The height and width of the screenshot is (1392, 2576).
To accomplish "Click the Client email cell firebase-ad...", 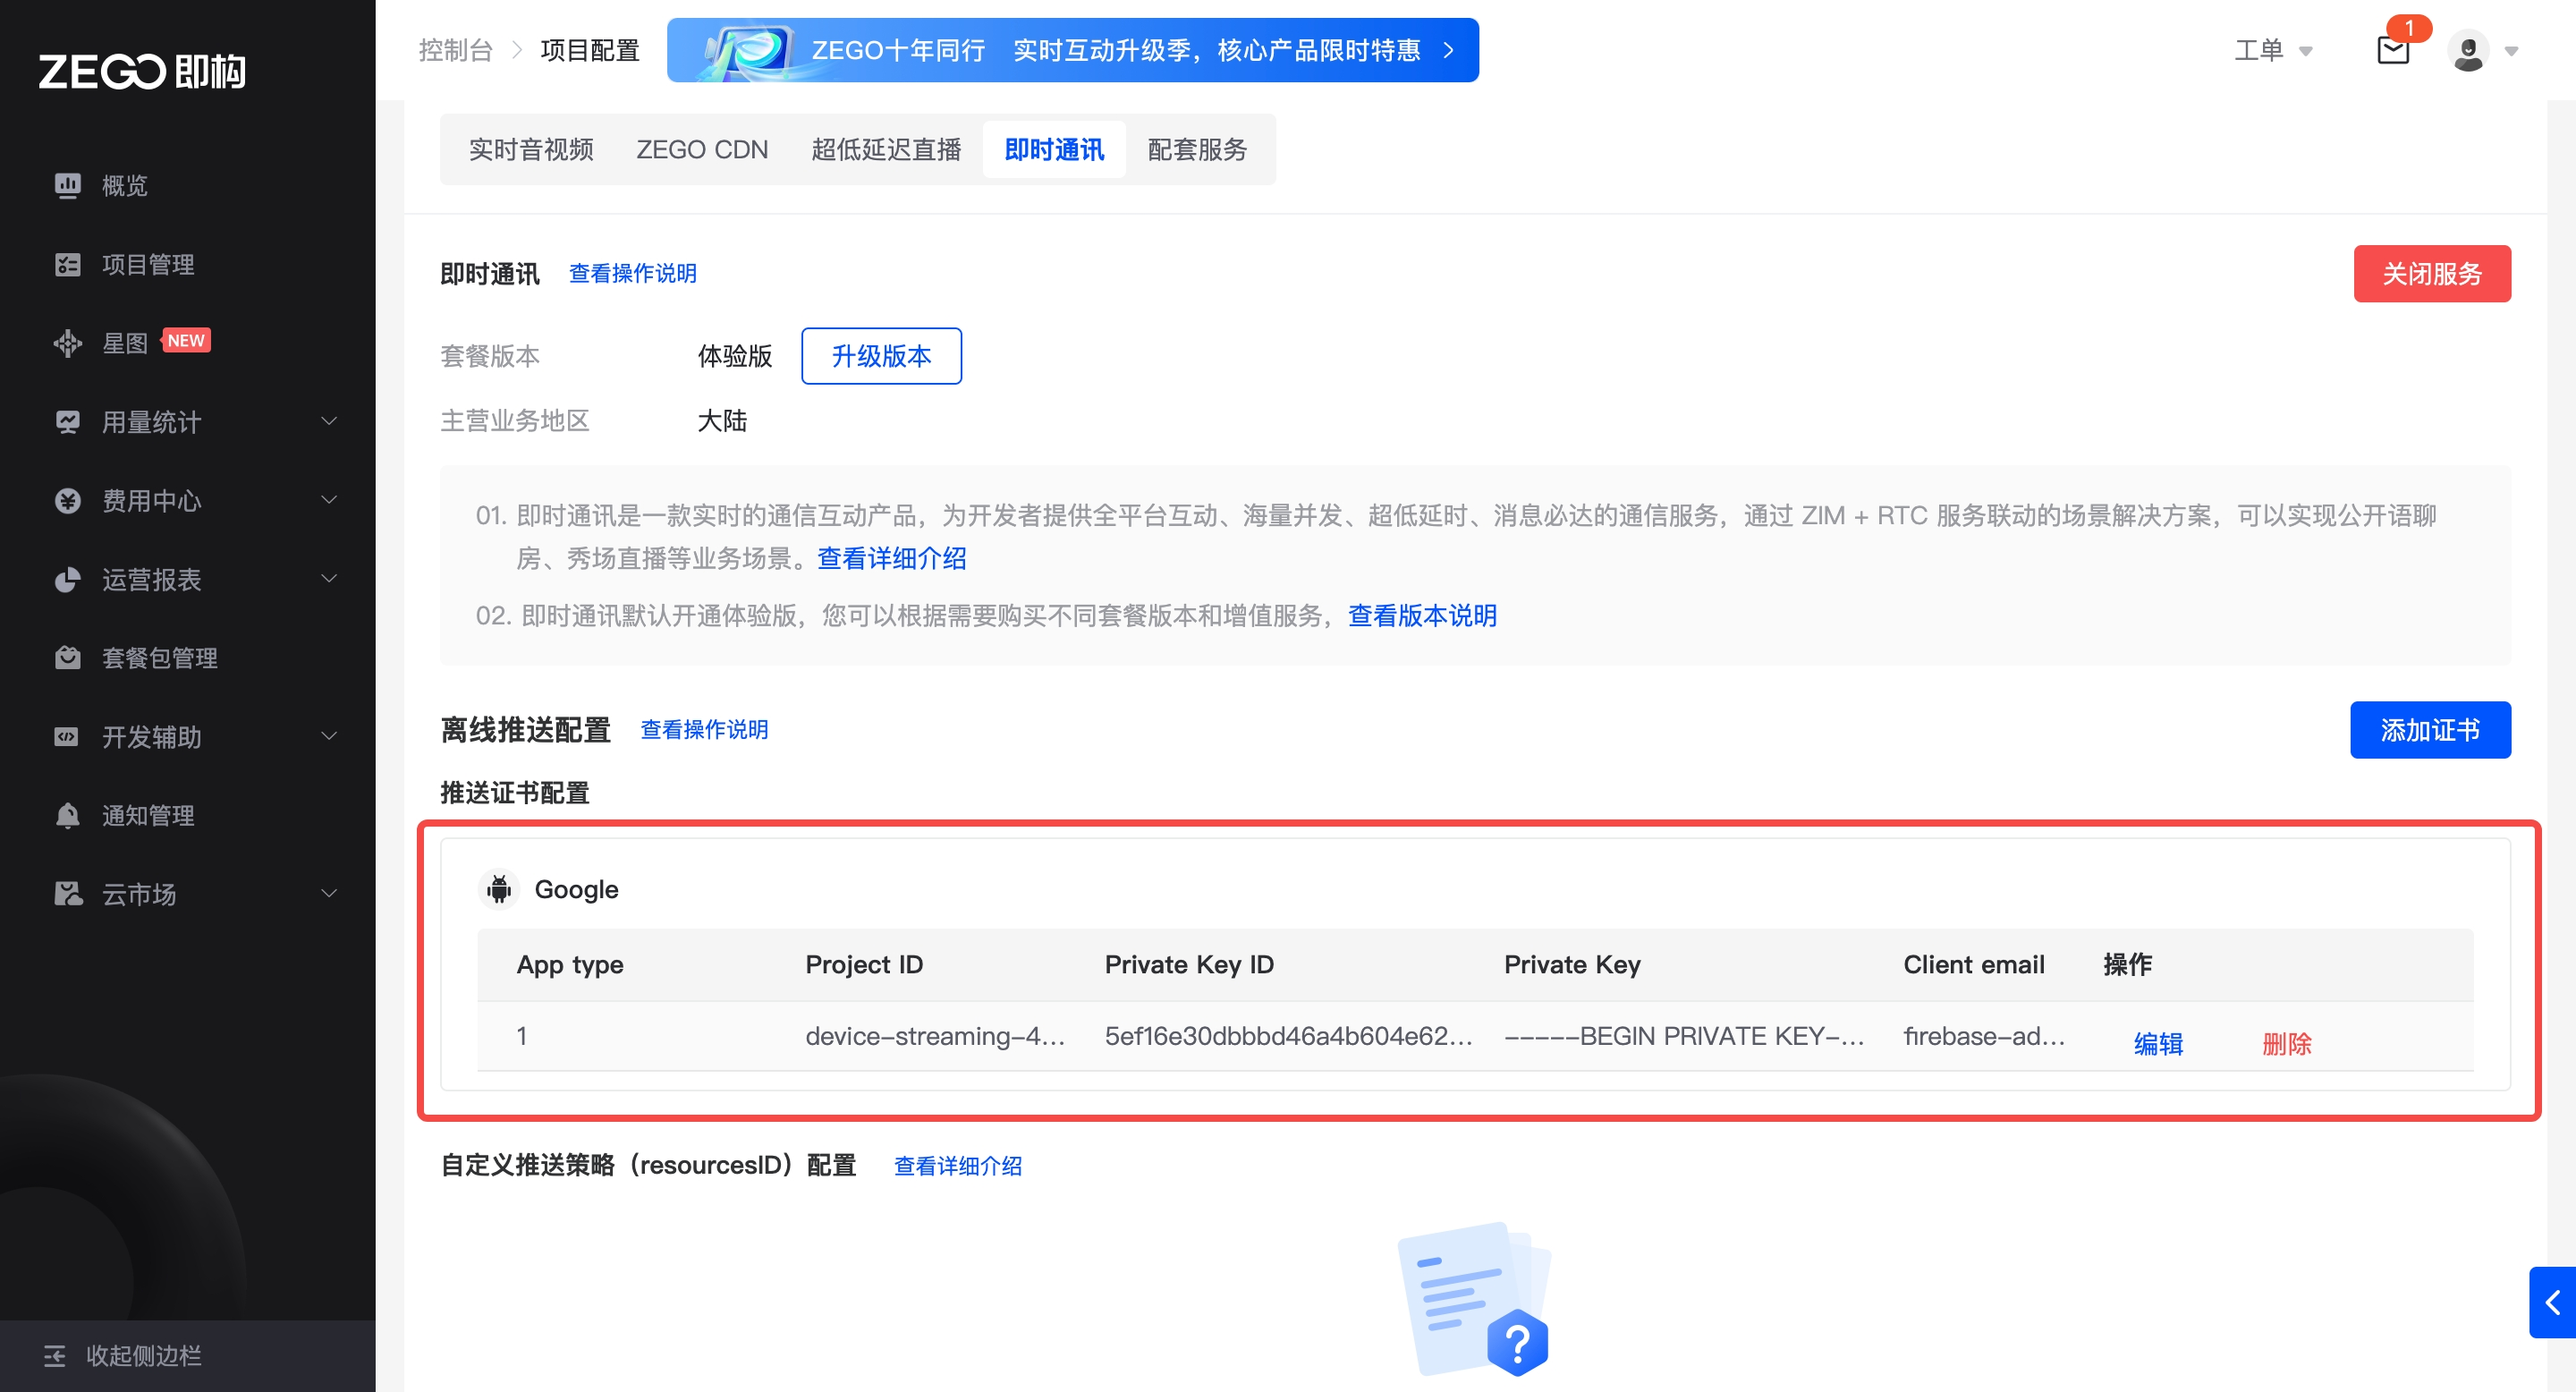I will click(x=1984, y=1036).
